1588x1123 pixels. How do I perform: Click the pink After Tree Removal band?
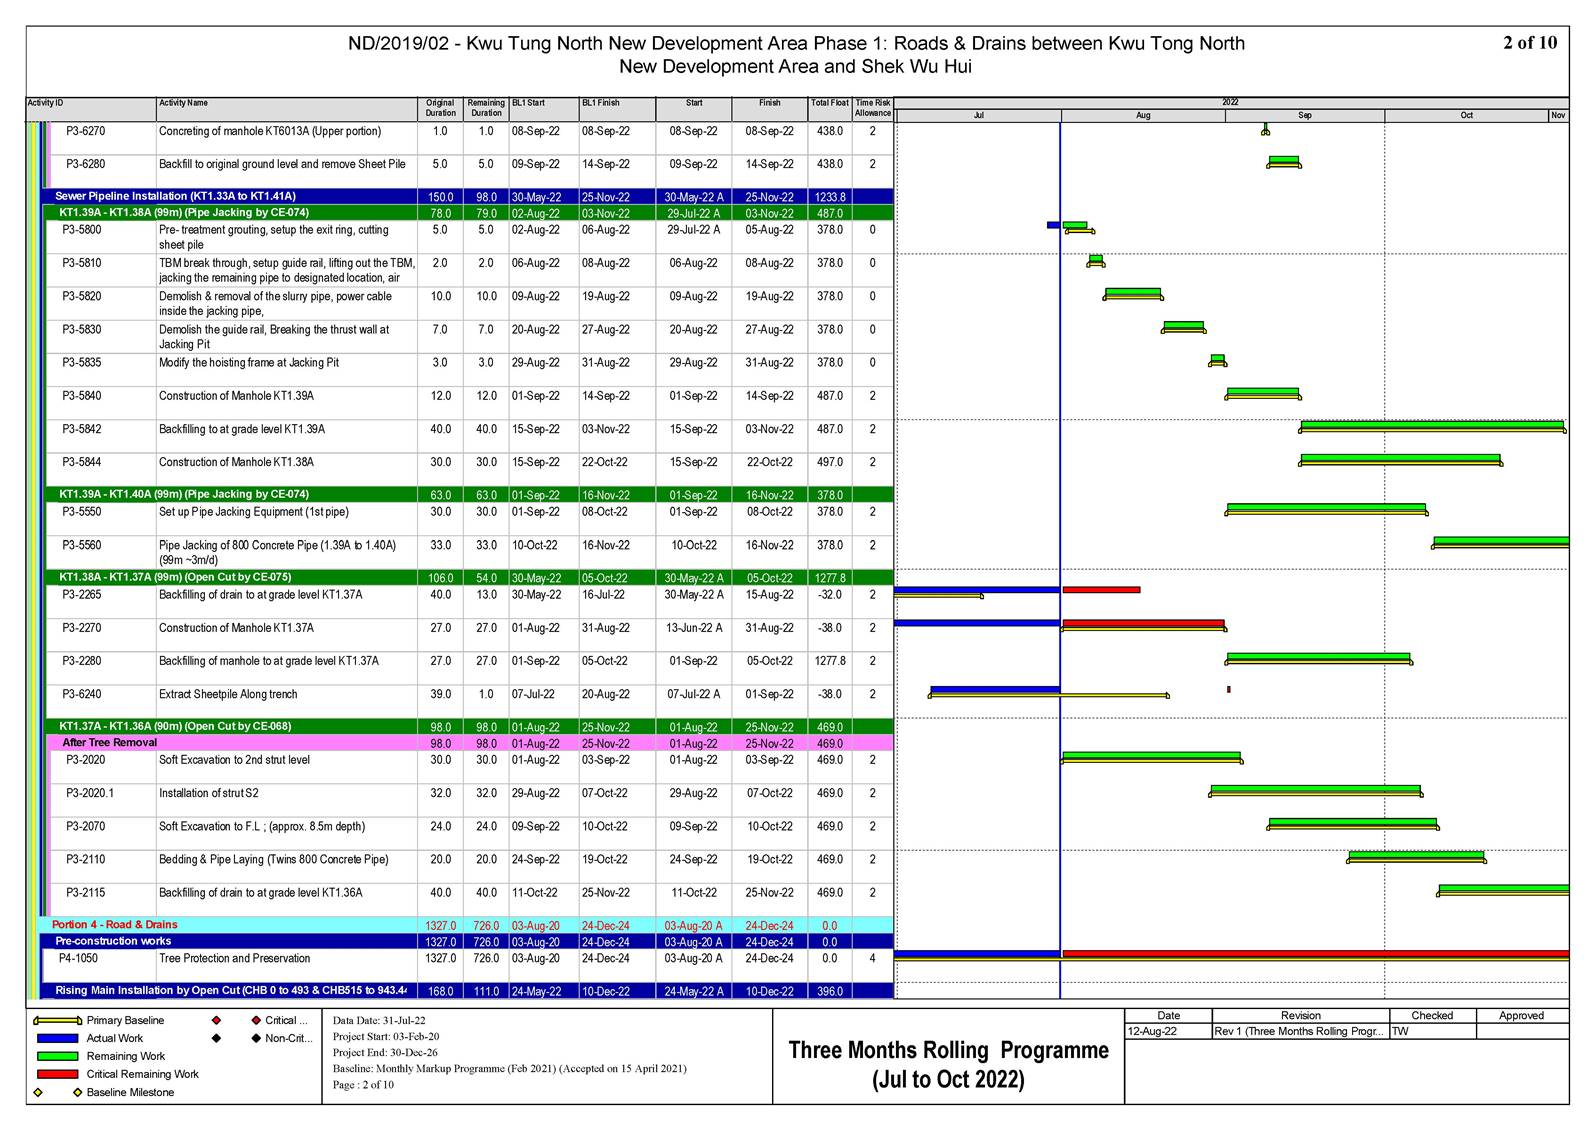(x=469, y=743)
